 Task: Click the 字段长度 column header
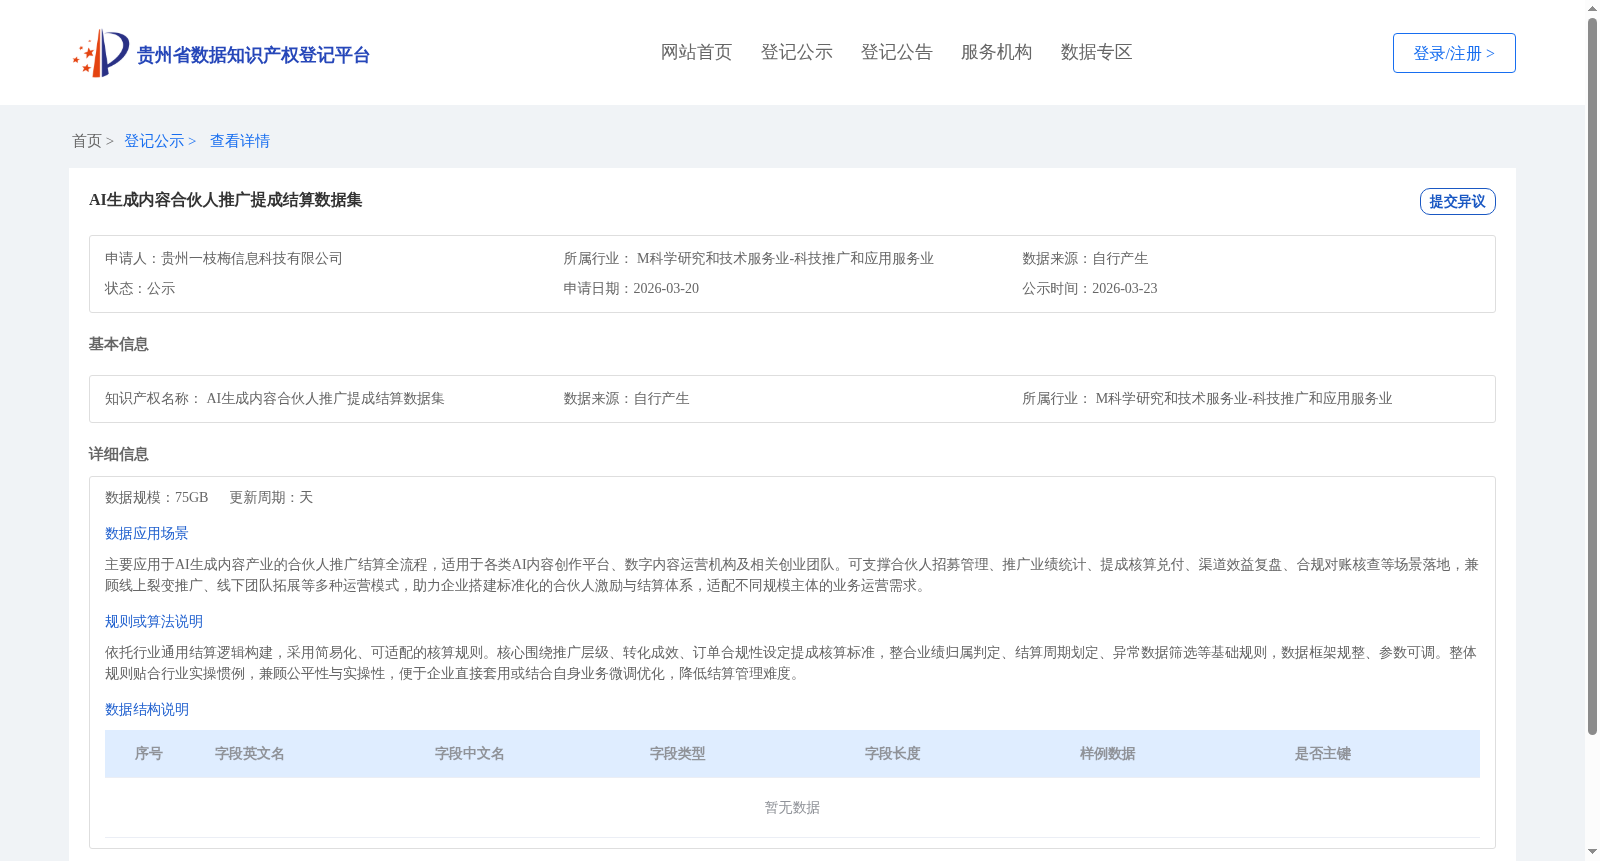pos(893,753)
